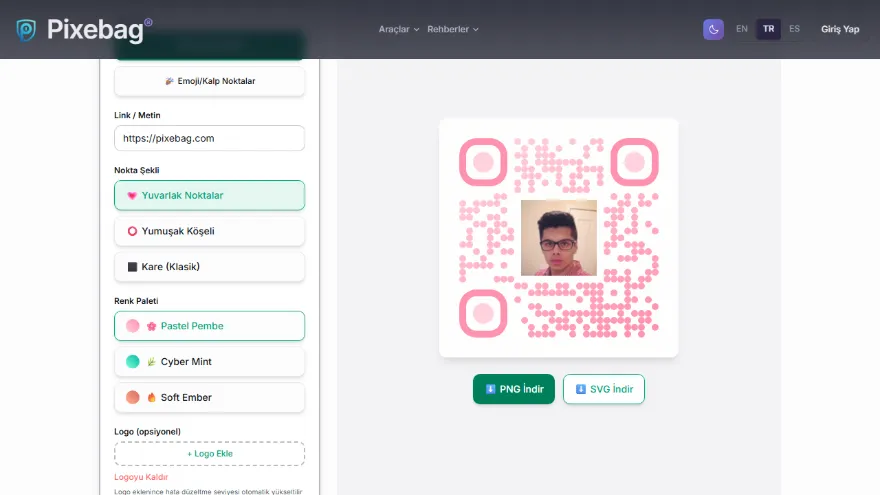Download QR with PNG İndir

(514, 389)
